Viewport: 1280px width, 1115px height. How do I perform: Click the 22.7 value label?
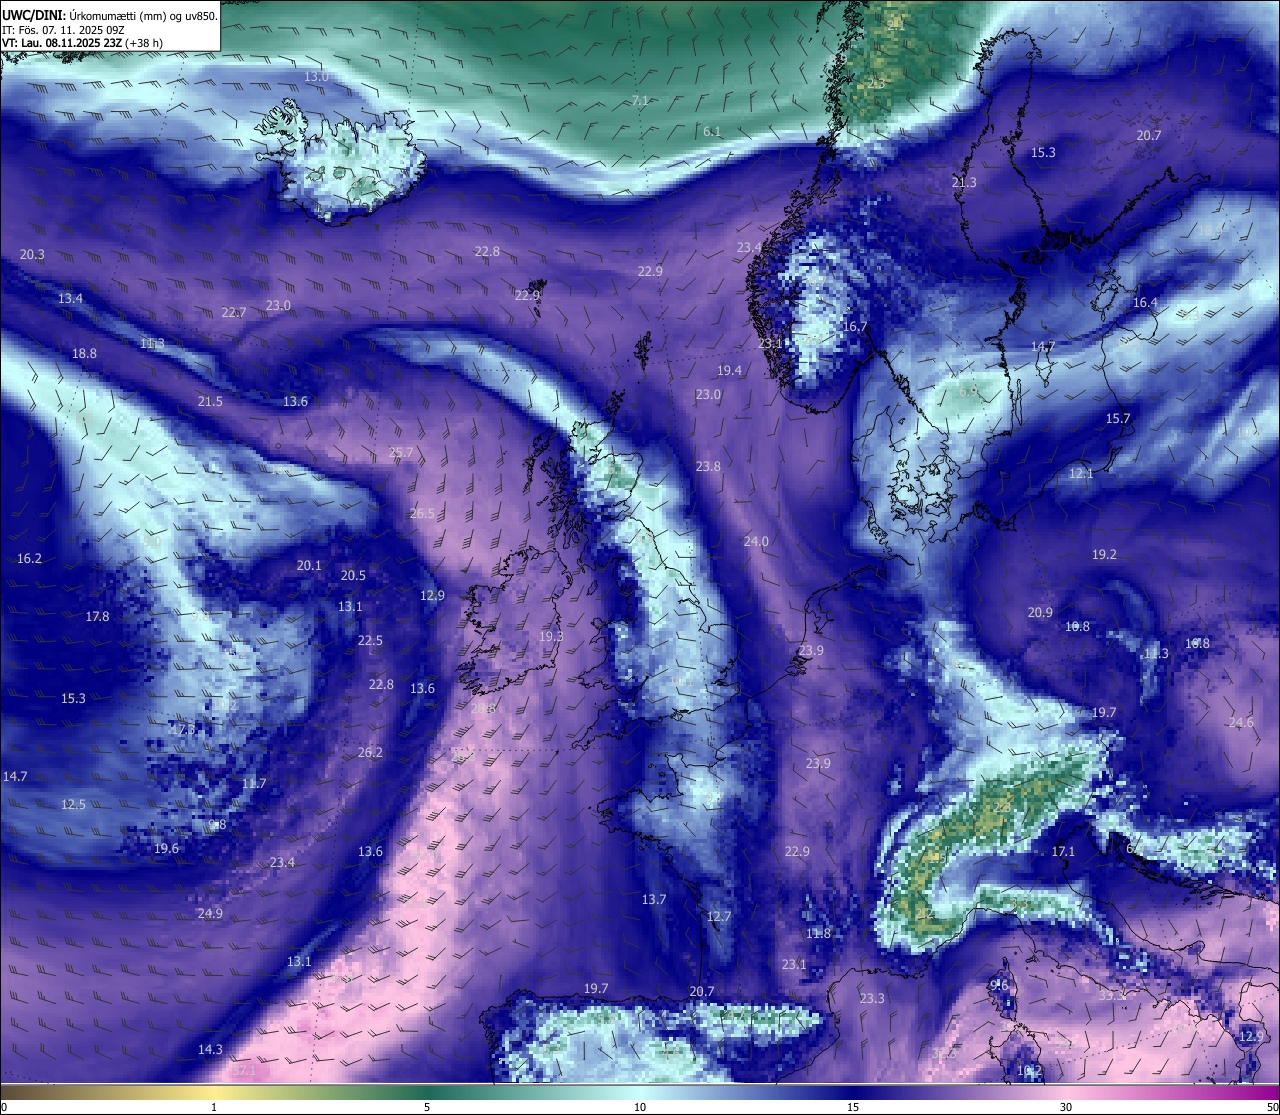point(233,312)
